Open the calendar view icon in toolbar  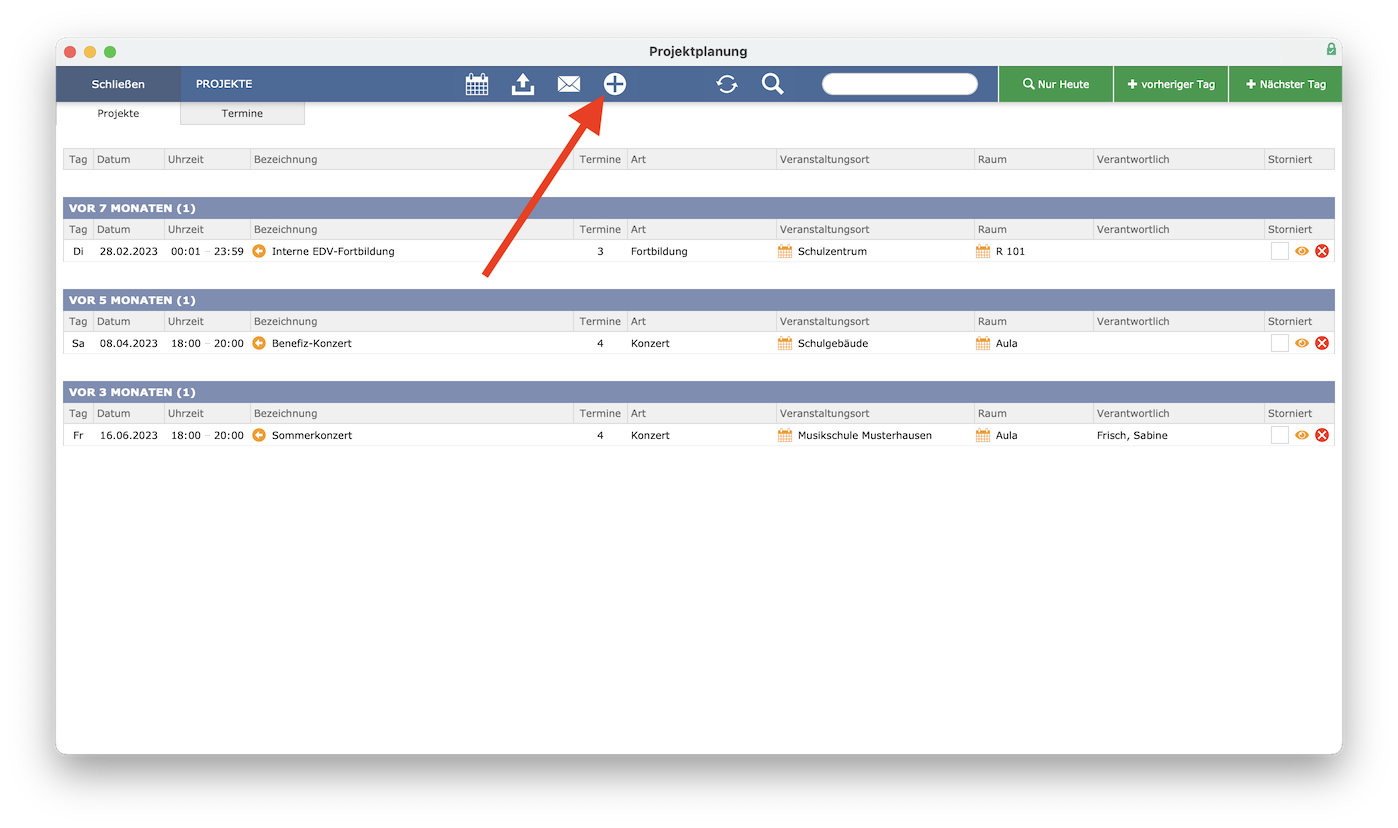[477, 85]
